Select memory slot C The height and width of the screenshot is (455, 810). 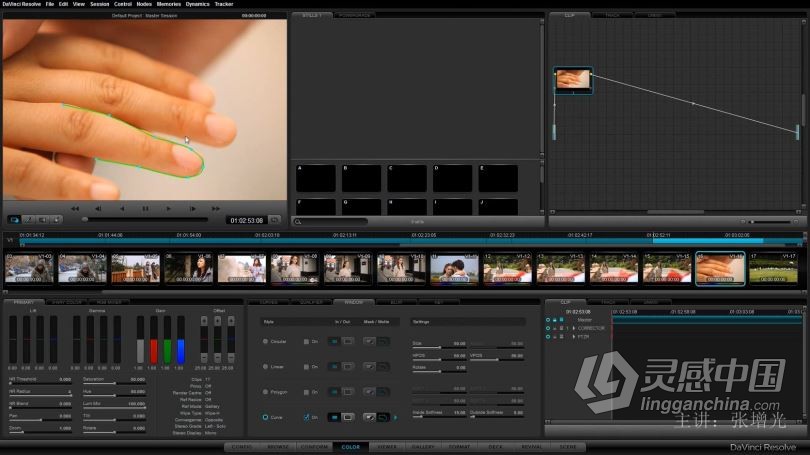pyautogui.click(x=407, y=178)
